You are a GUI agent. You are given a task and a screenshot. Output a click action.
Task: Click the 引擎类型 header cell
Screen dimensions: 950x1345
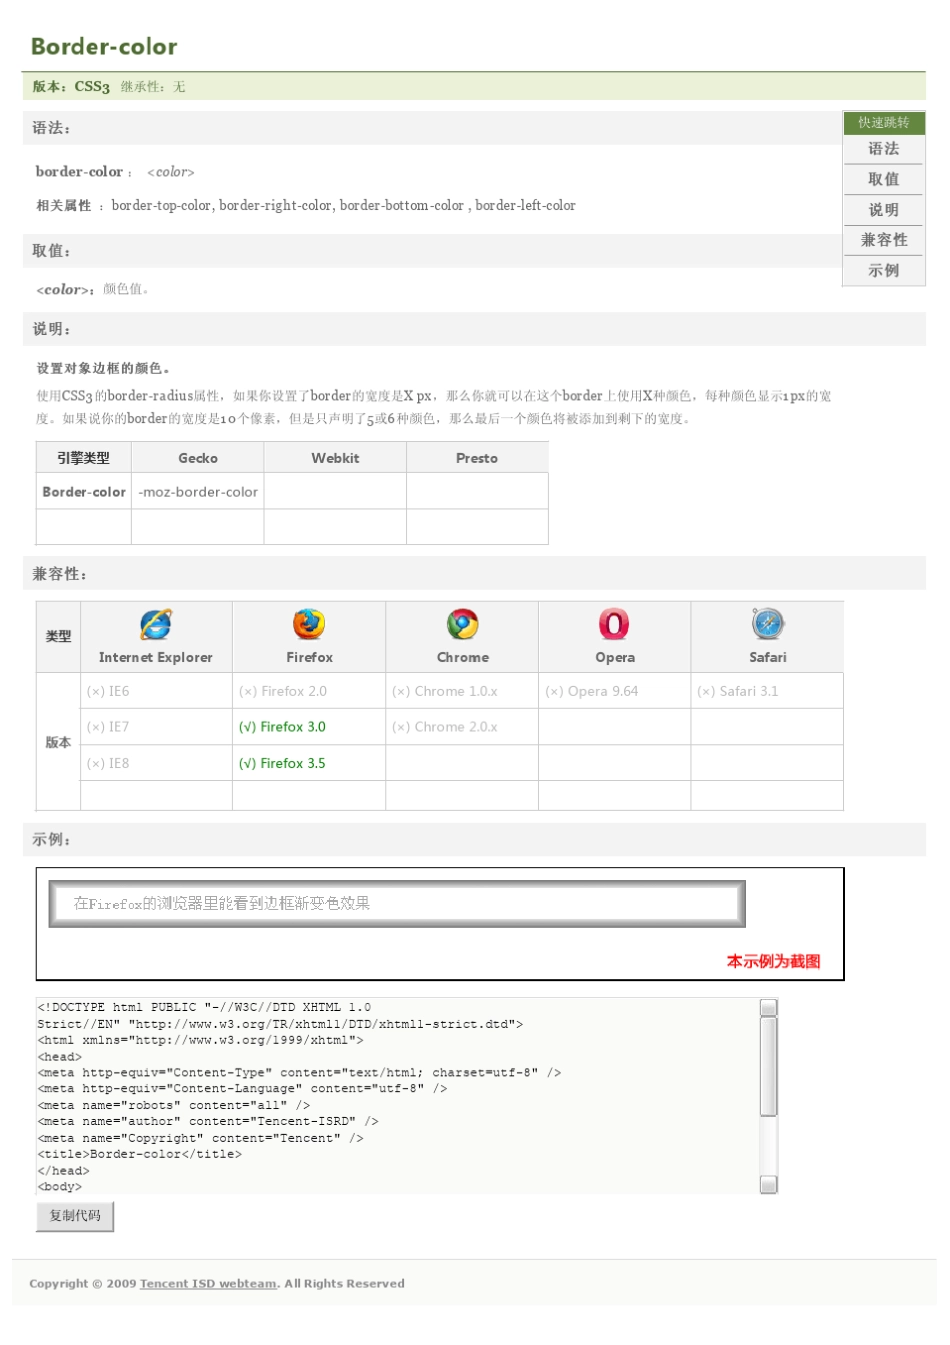(x=84, y=458)
